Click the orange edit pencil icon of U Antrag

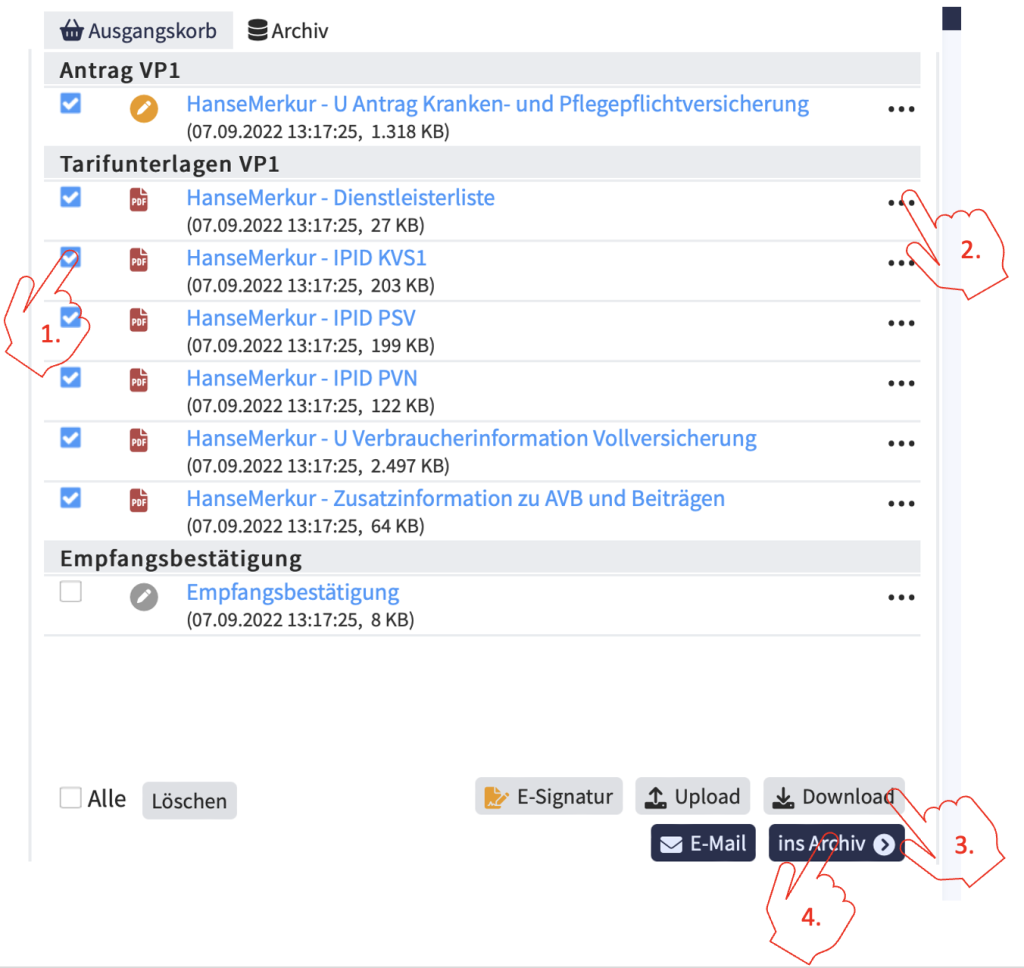pyautogui.click(x=144, y=108)
